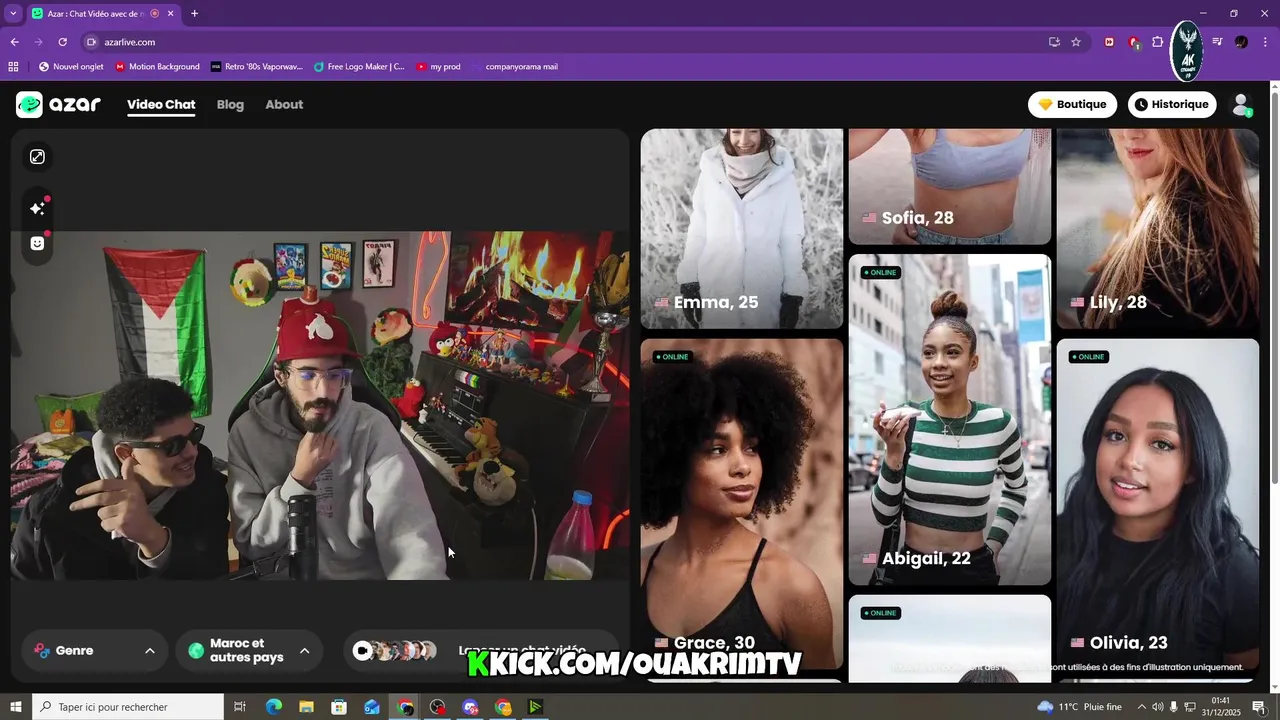Image resolution: width=1280 pixels, height=720 pixels.
Task: Open Free Logo Maker bookmark
Action: coord(359,67)
